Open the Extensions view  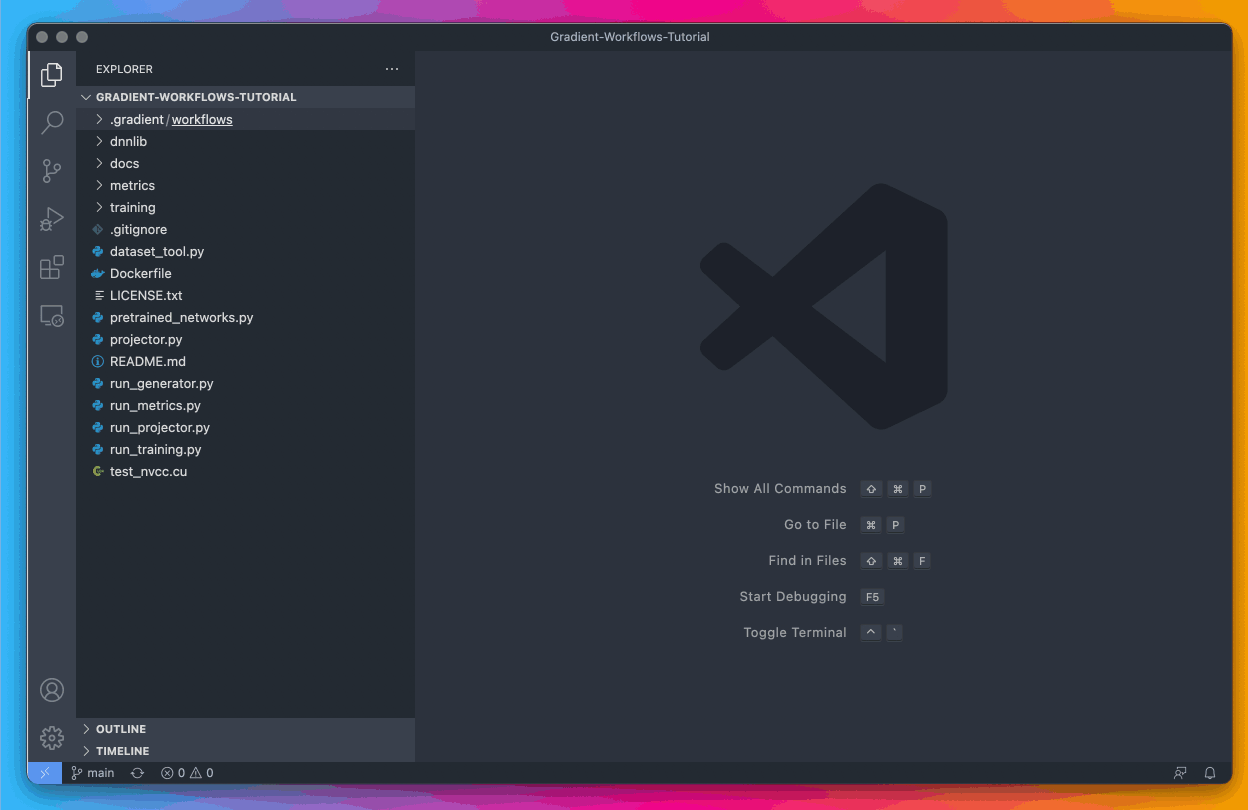coord(52,267)
